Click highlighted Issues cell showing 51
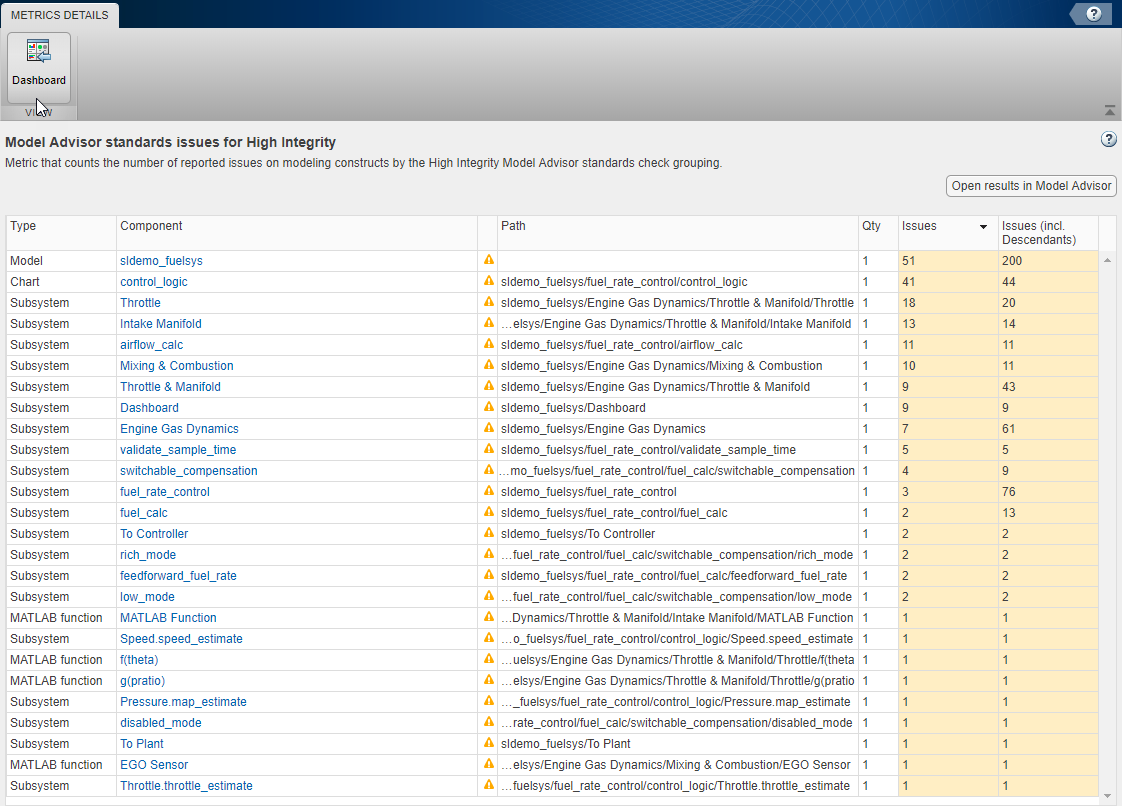The height and width of the screenshot is (806, 1122). [x=947, y=261]
